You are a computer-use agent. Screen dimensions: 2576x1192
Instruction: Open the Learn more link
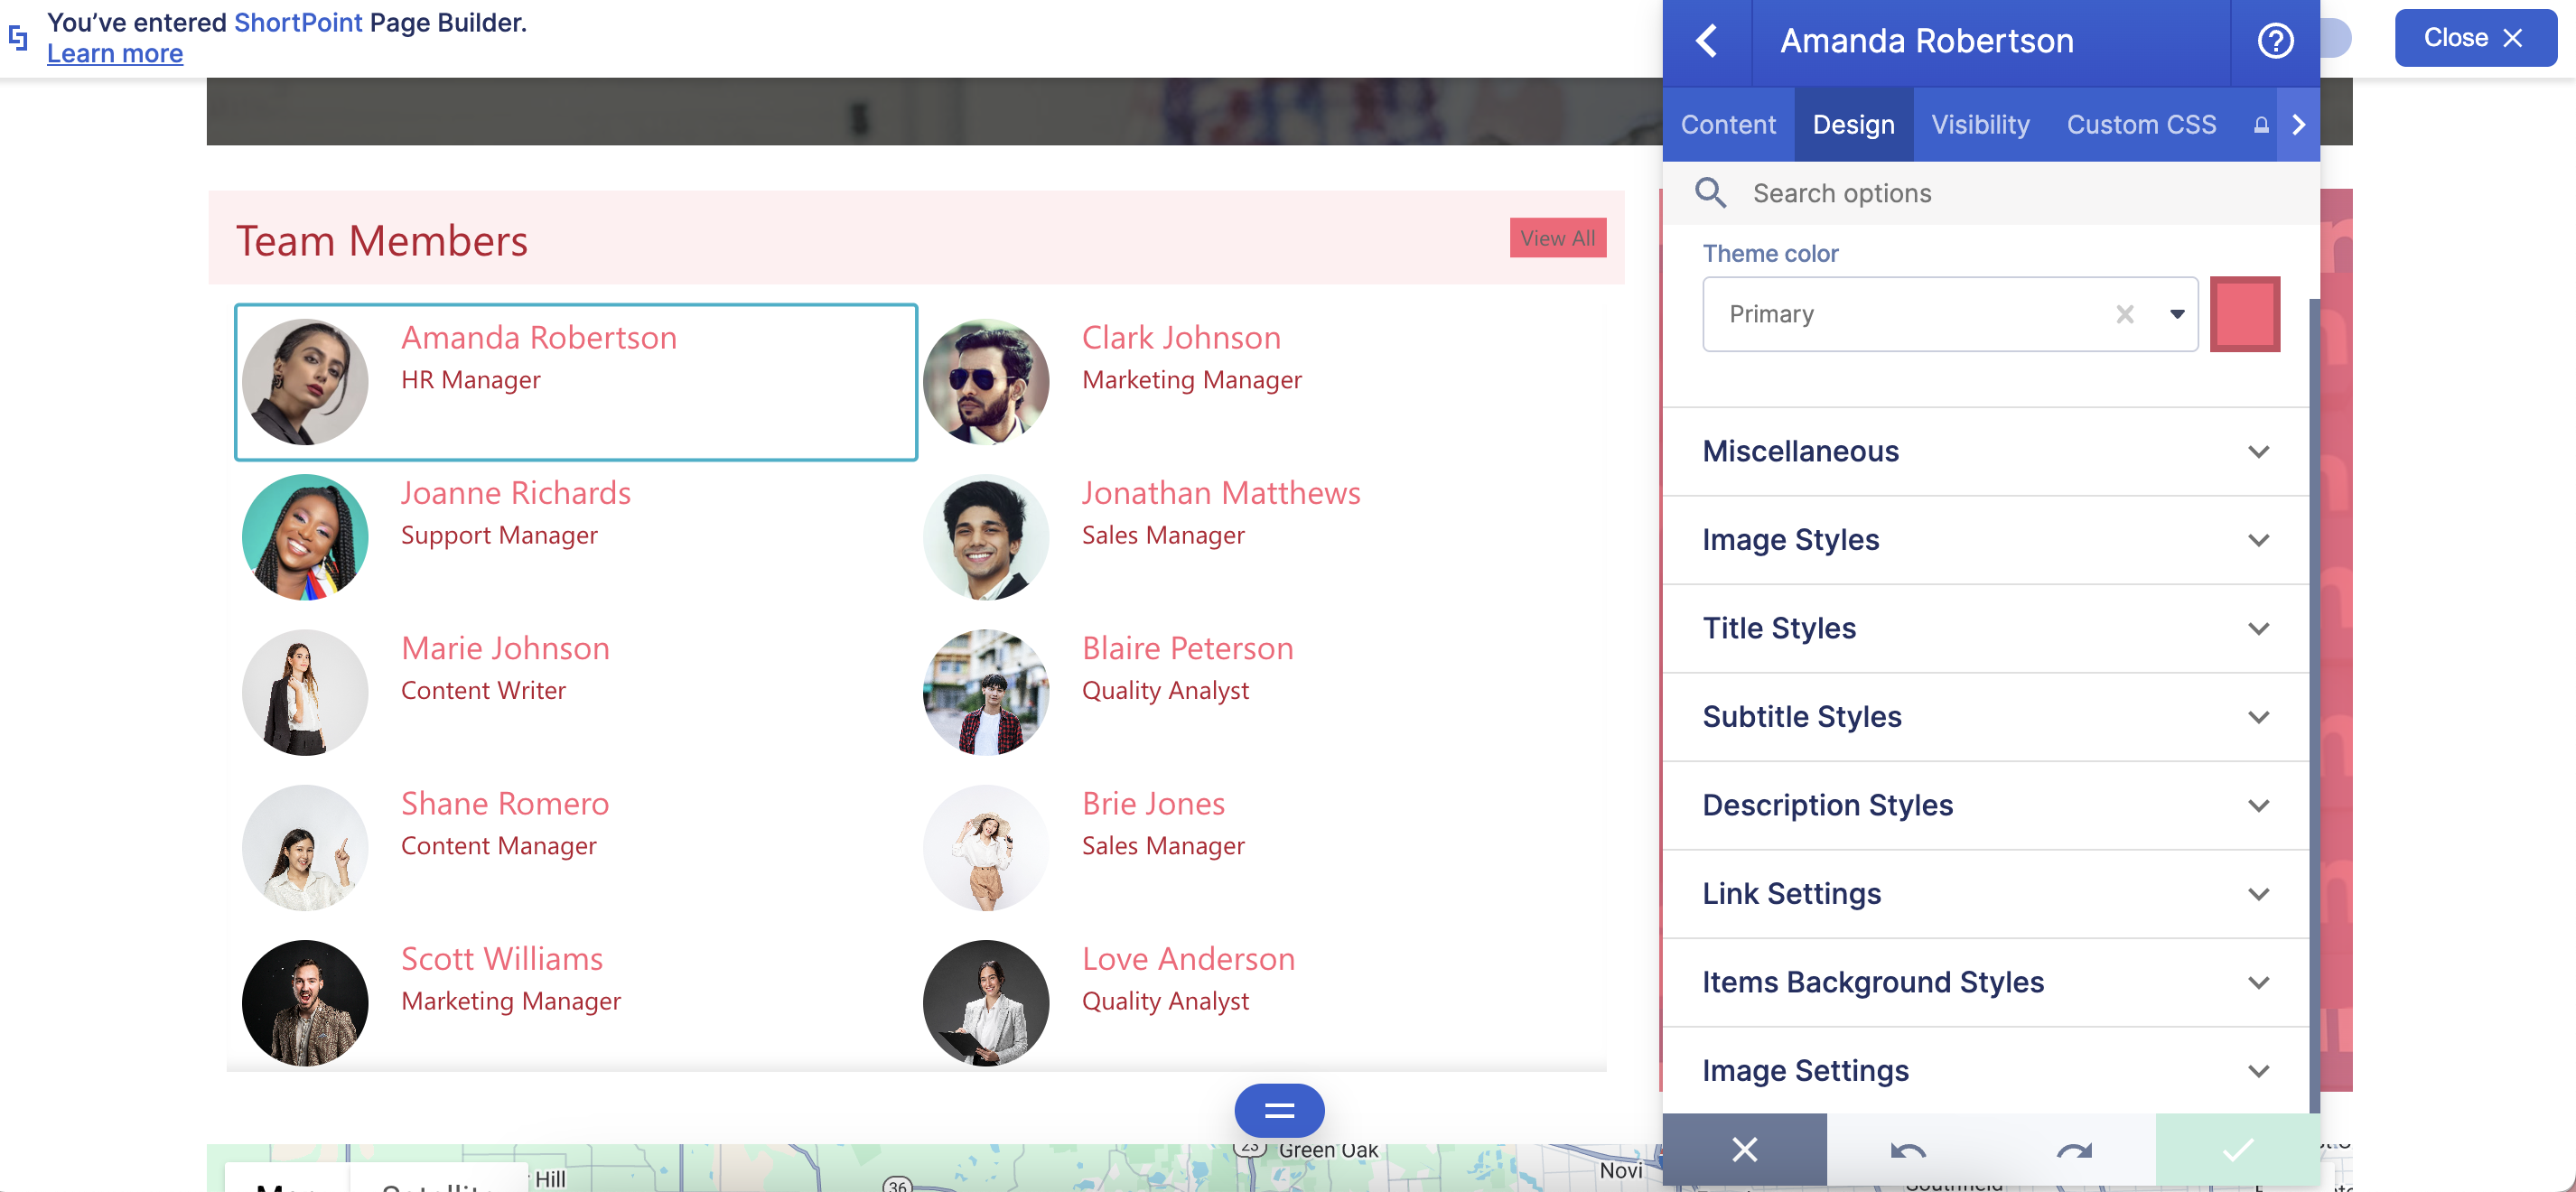[115, 54]
